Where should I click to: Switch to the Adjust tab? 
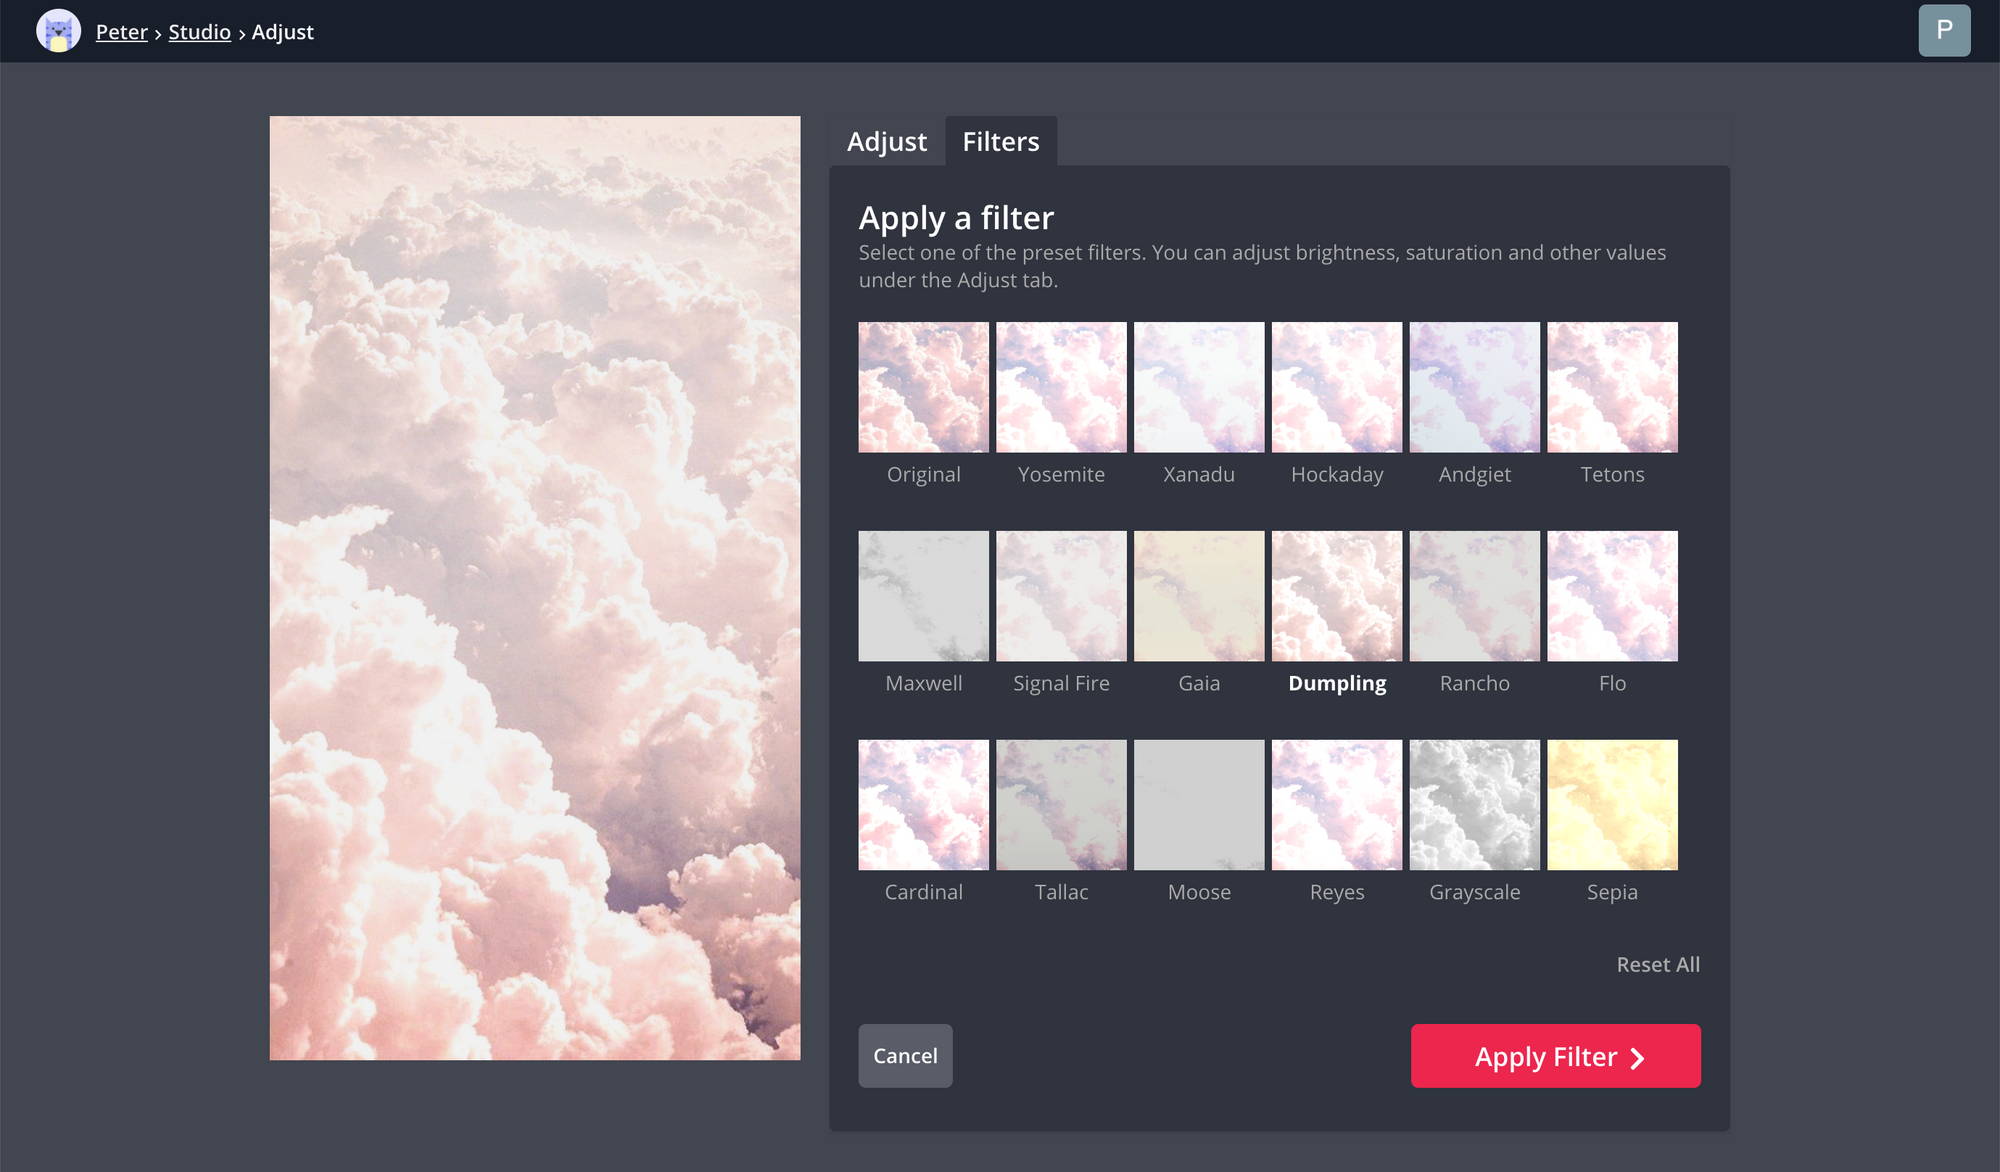(886, 141)
